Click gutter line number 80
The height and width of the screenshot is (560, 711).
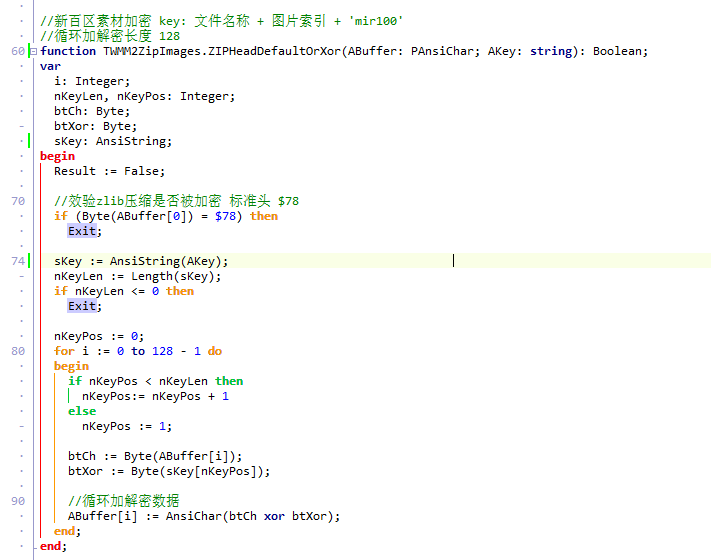pyautogui.click(x=18, y=351)
